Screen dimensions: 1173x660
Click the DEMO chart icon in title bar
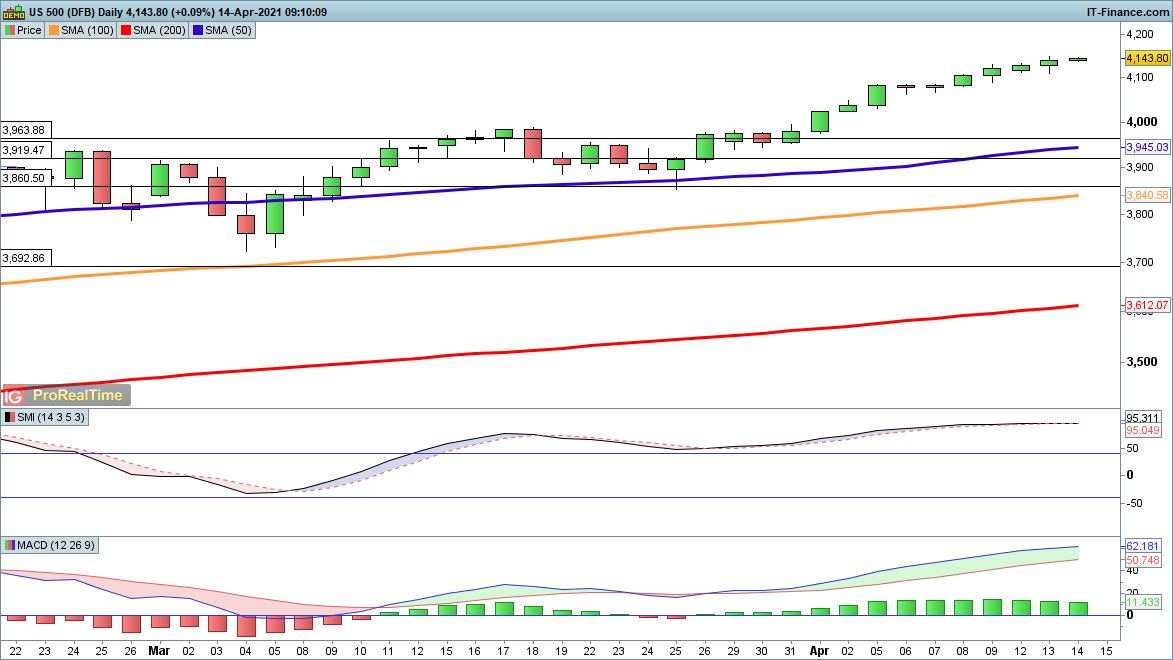[x=14, y=12]
